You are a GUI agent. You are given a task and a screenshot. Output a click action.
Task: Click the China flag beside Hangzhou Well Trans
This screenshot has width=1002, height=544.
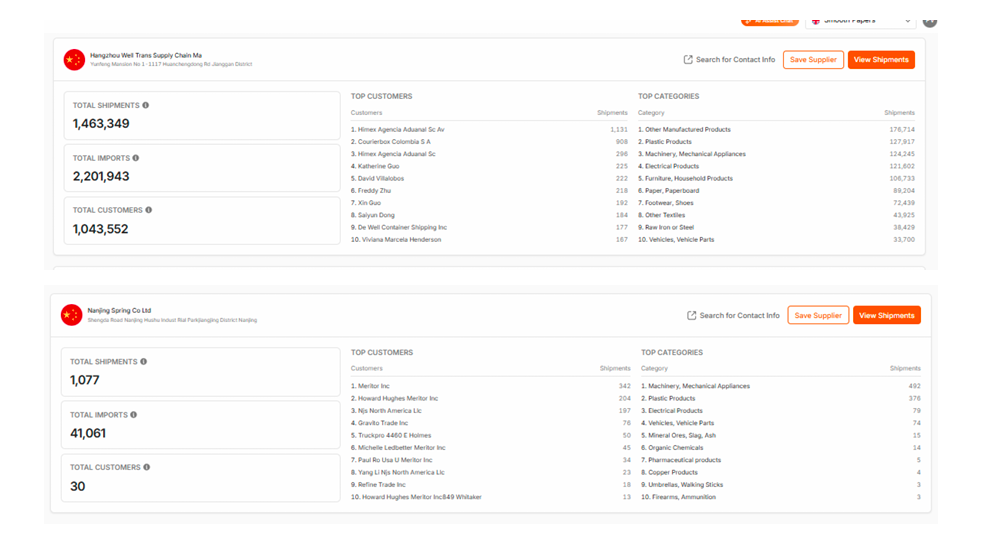(74, 59)
